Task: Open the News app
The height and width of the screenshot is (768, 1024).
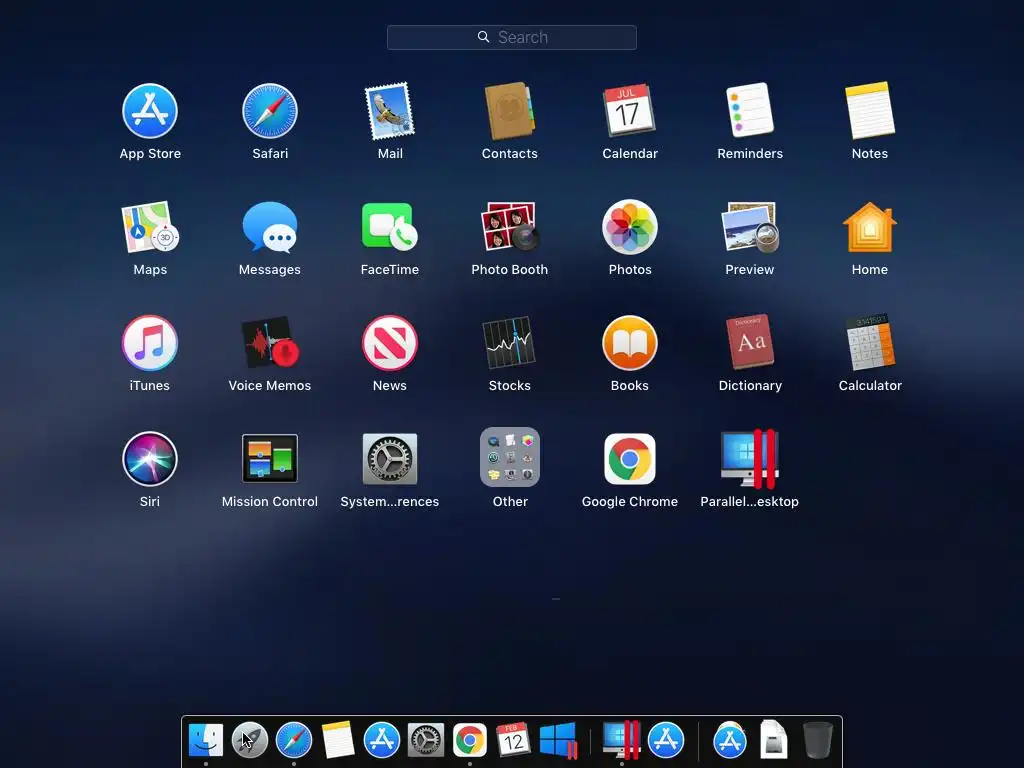Action: tap(390, 343)
